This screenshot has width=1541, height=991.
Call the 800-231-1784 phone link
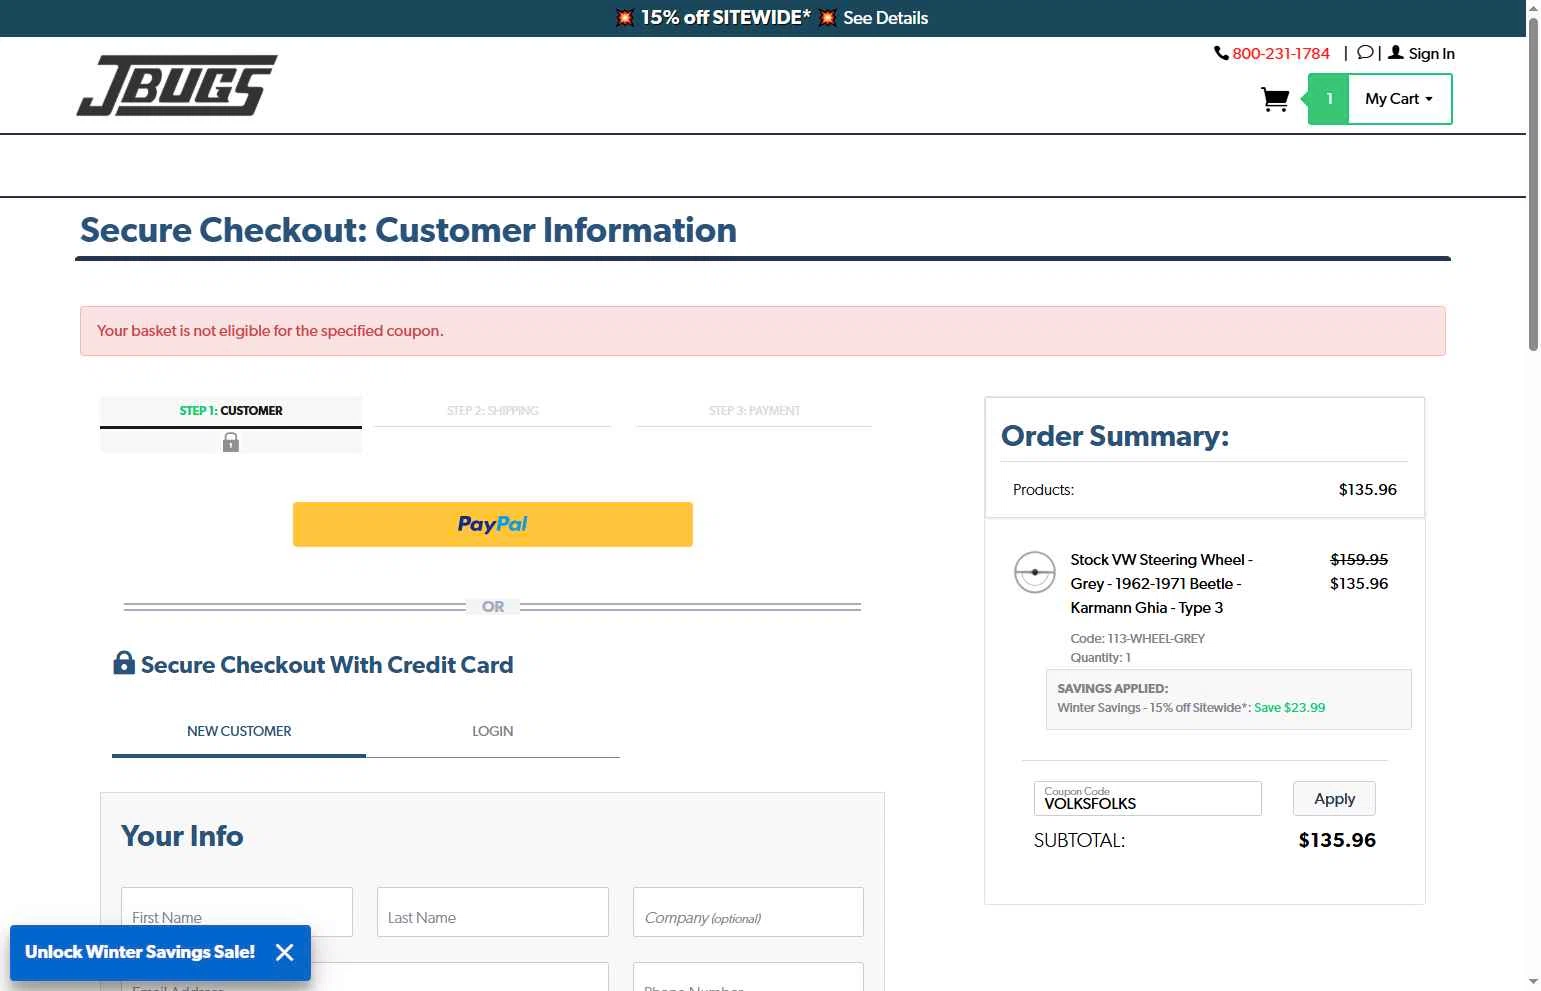click(1281, 54)
